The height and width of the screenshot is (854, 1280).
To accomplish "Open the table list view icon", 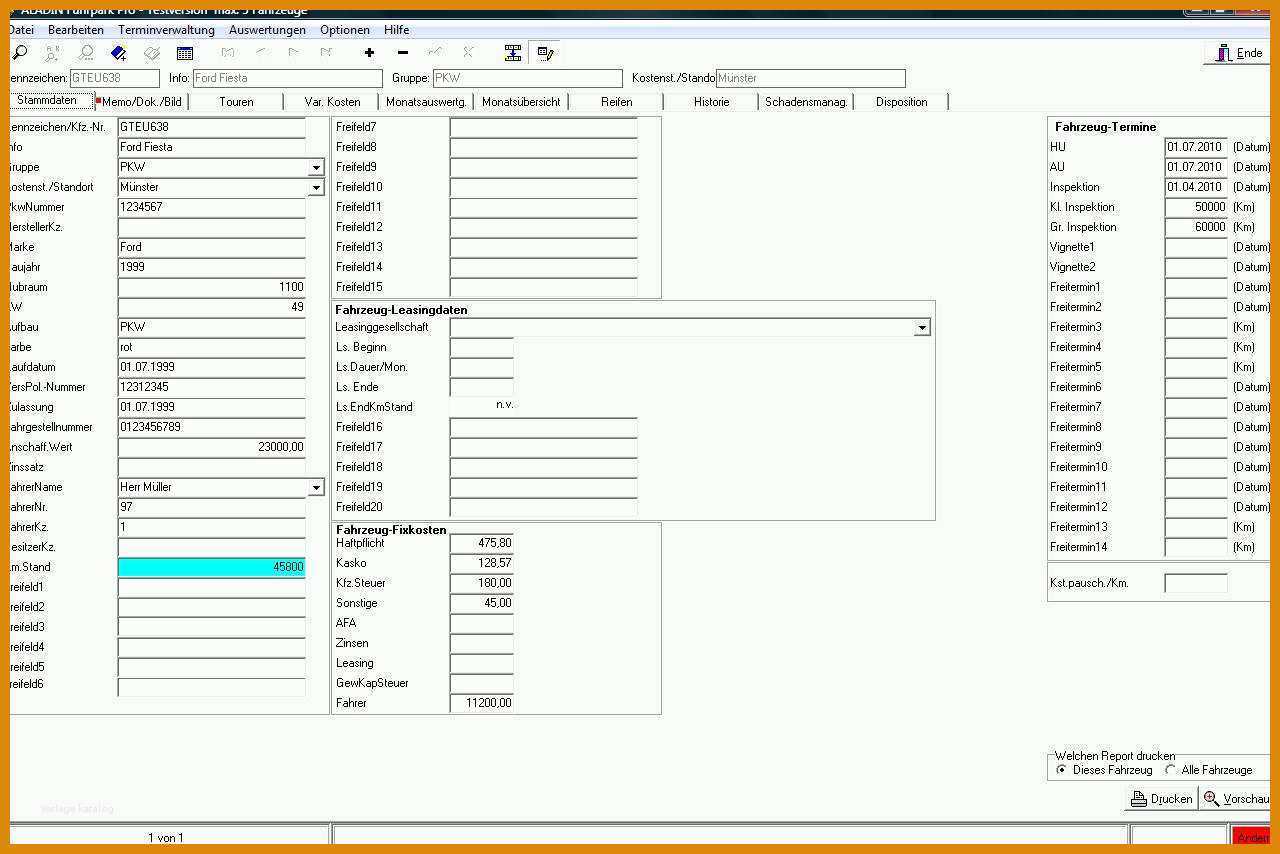I will point(185,53).
